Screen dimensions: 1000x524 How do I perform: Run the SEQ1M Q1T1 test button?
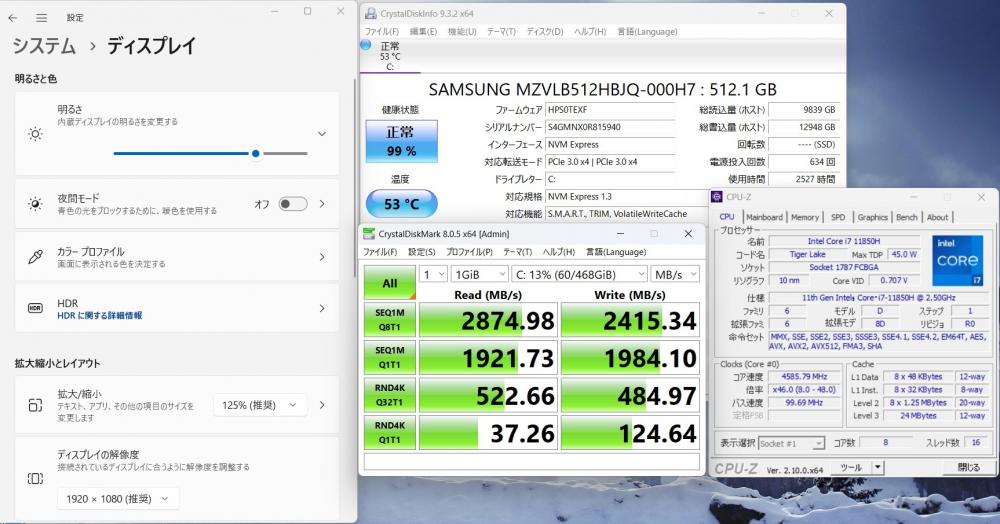[x=390, y=358]
